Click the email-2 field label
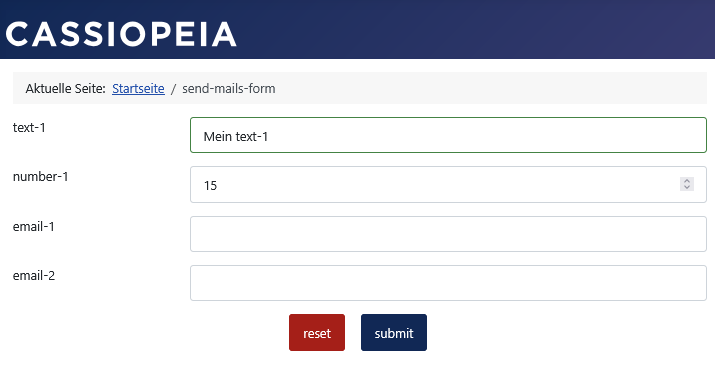Screen dimensions: 715x368 point(34,275)
